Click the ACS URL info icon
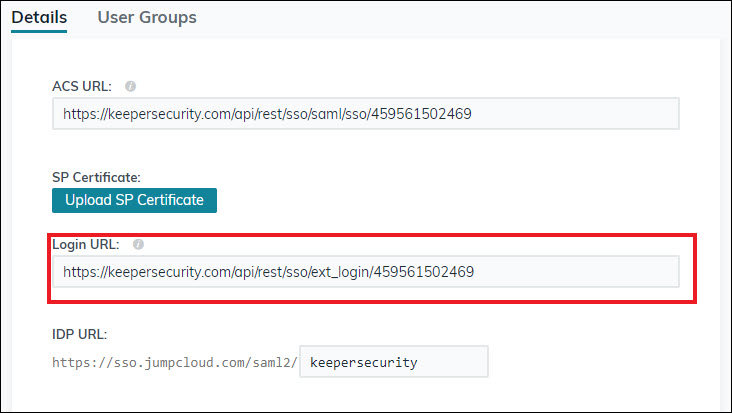Viewport: 732px width, 413px height. 130,87
